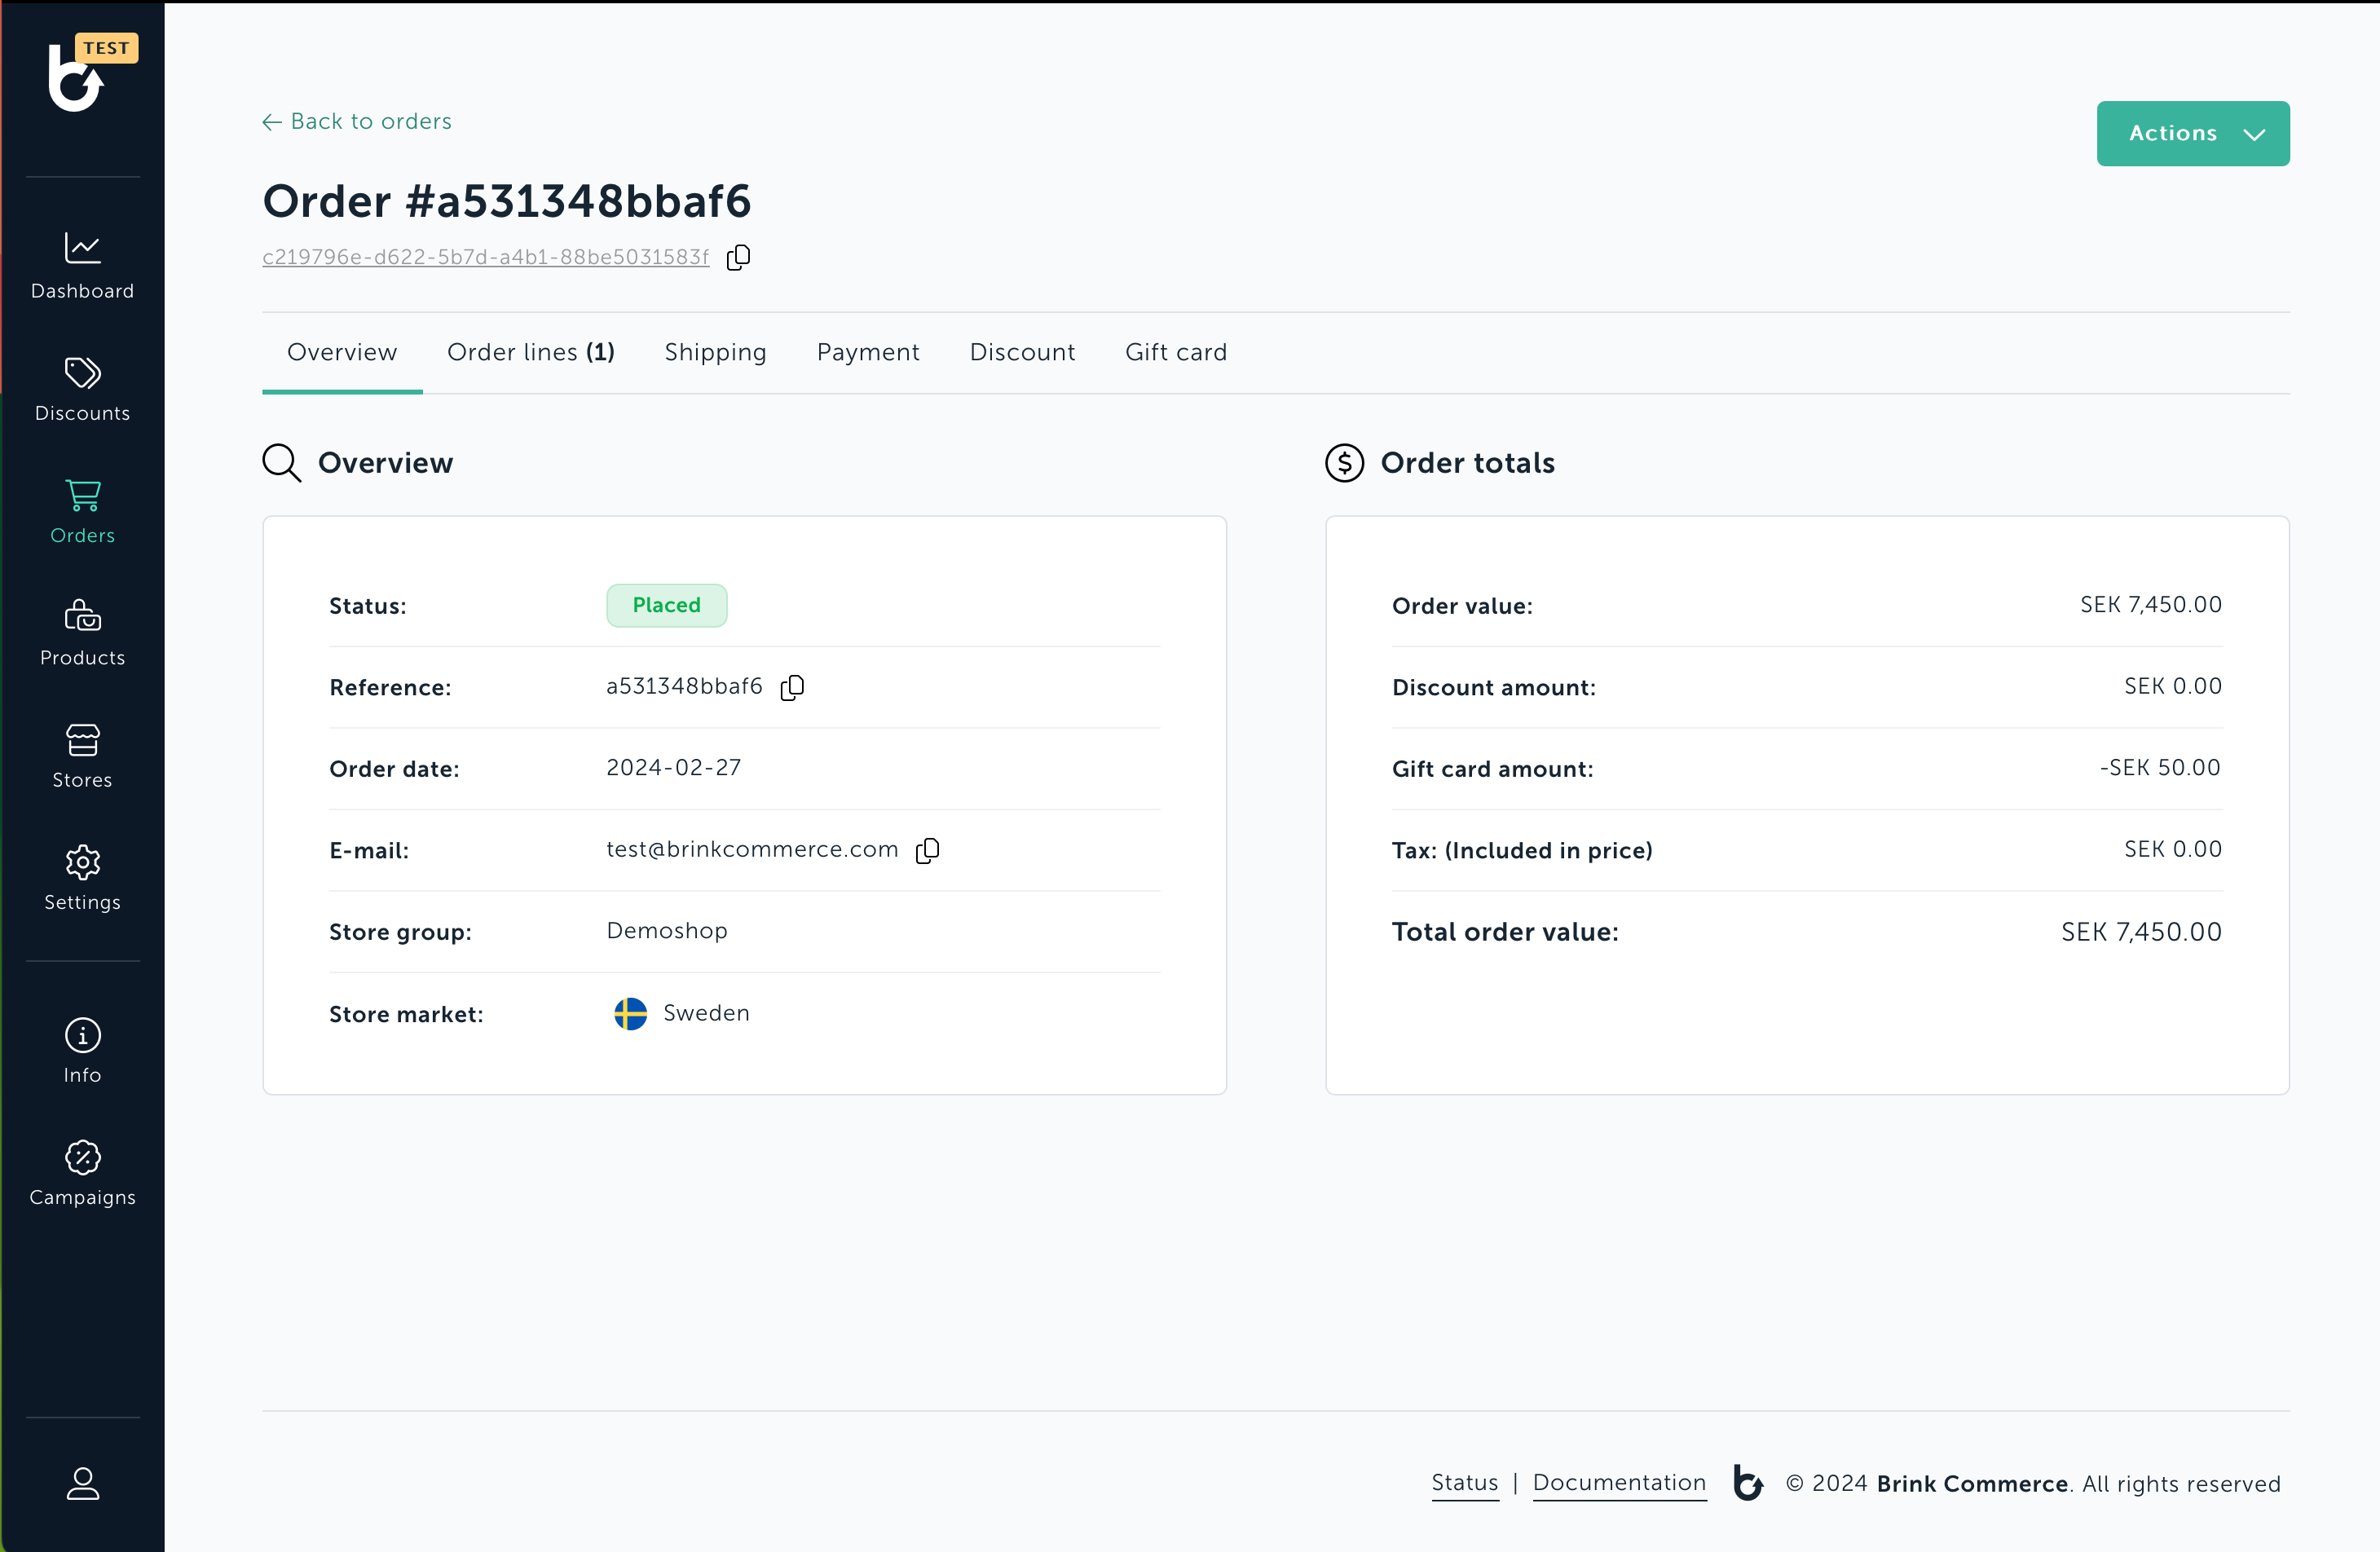The height and width of the screenshot is (1552, 2380).
Task: Select store group Demoshop
Action: click(666, 931)
